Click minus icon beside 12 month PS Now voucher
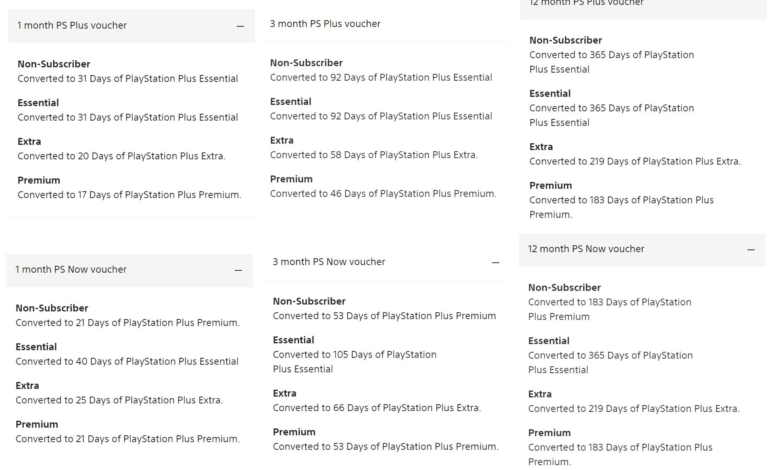The height and width of the screenshot is (470, 770). (x=751, y=249)
